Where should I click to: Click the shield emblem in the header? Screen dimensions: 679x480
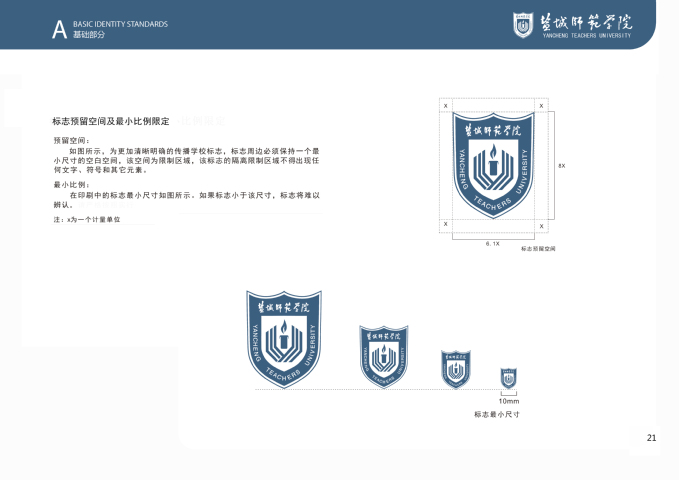pos(523,24)
